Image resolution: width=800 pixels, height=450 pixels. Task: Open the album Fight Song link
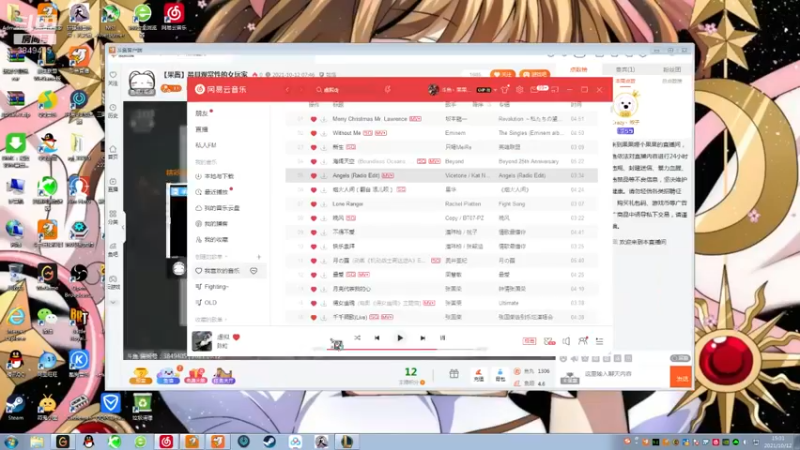tap(511, 204)
